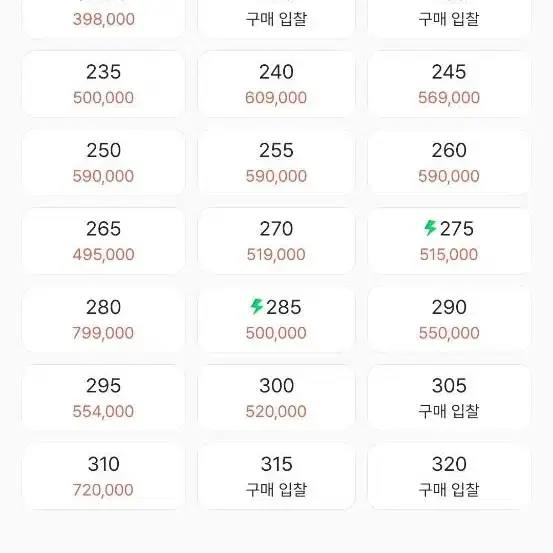Image resolution: width=553 pixels, height=553 pixels.
Task: Choose size 235 priced 500,000
Action: [103, 84]
